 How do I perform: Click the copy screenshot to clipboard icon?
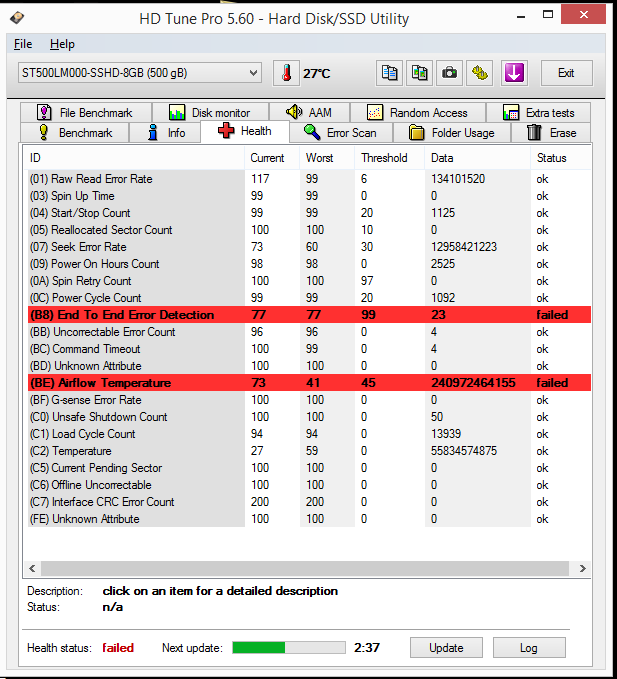(419, 73)
